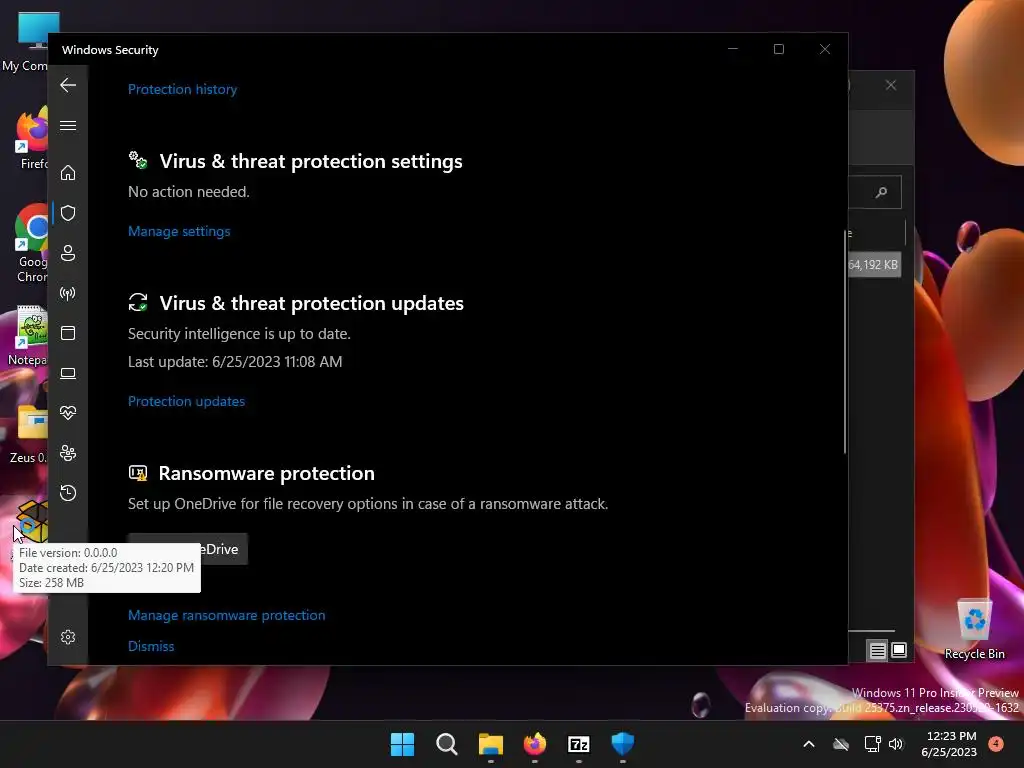1024x768 pixels.
Task: Open File Explorer from taskbar
Action: coord(490,744)
